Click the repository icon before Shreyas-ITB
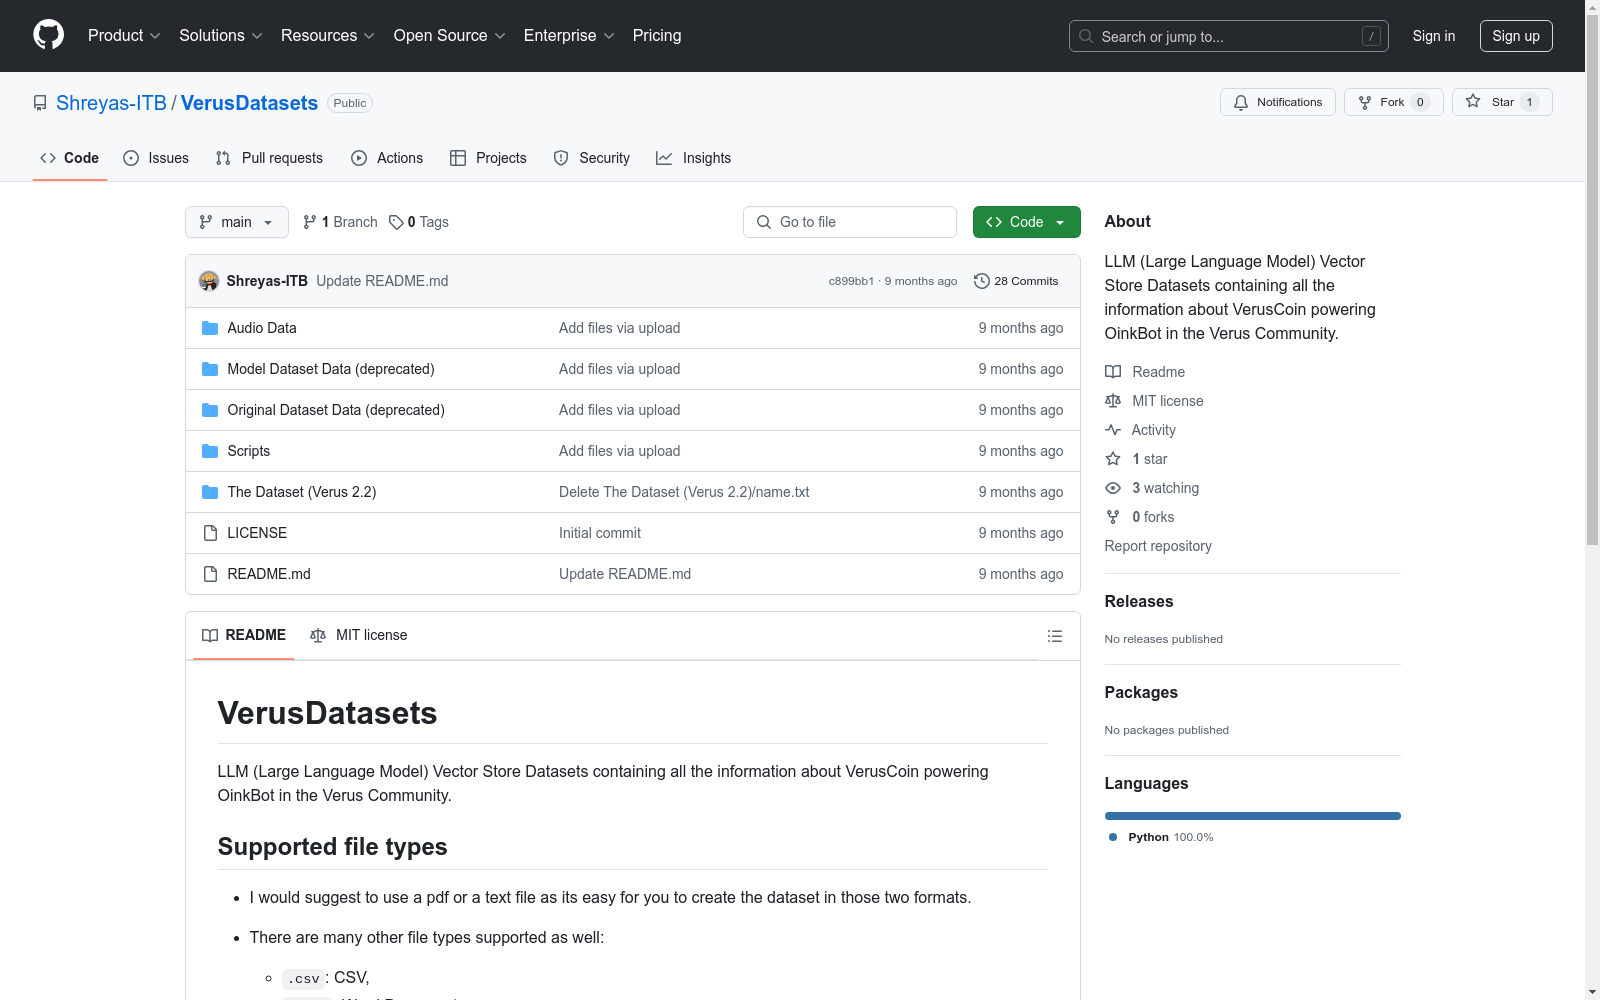 click(x=40, y=103)
